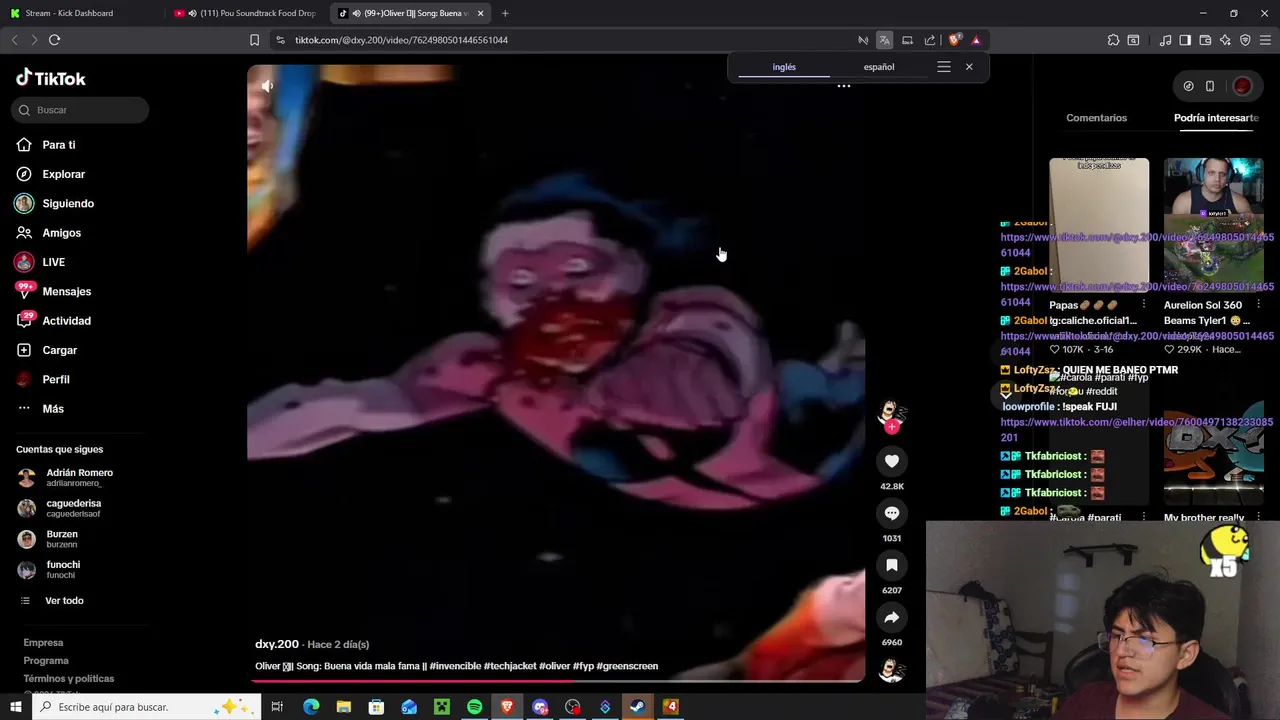Bookmark this page icon in address bar

click(254, 40)
